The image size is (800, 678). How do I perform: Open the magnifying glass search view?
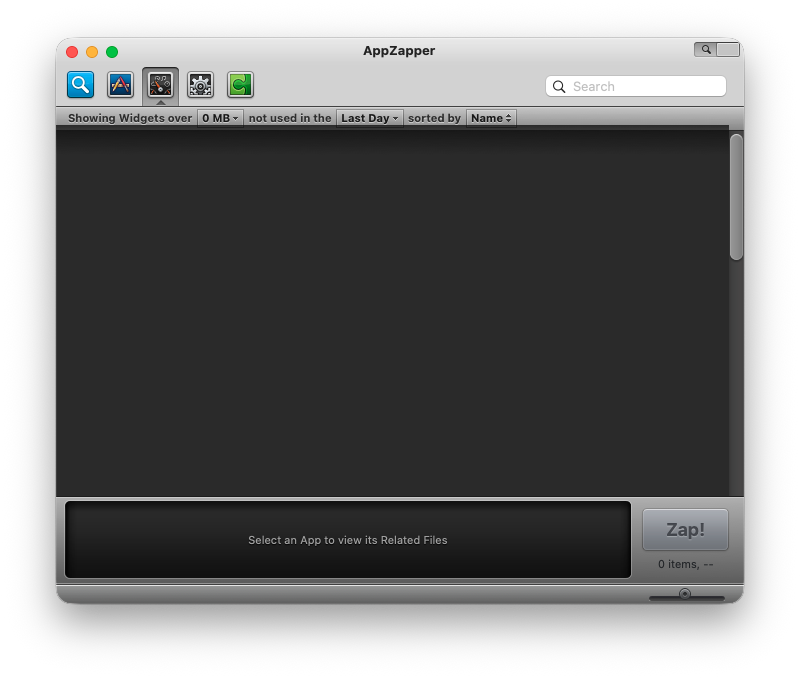pyautogui.click(x=81, y=84)
